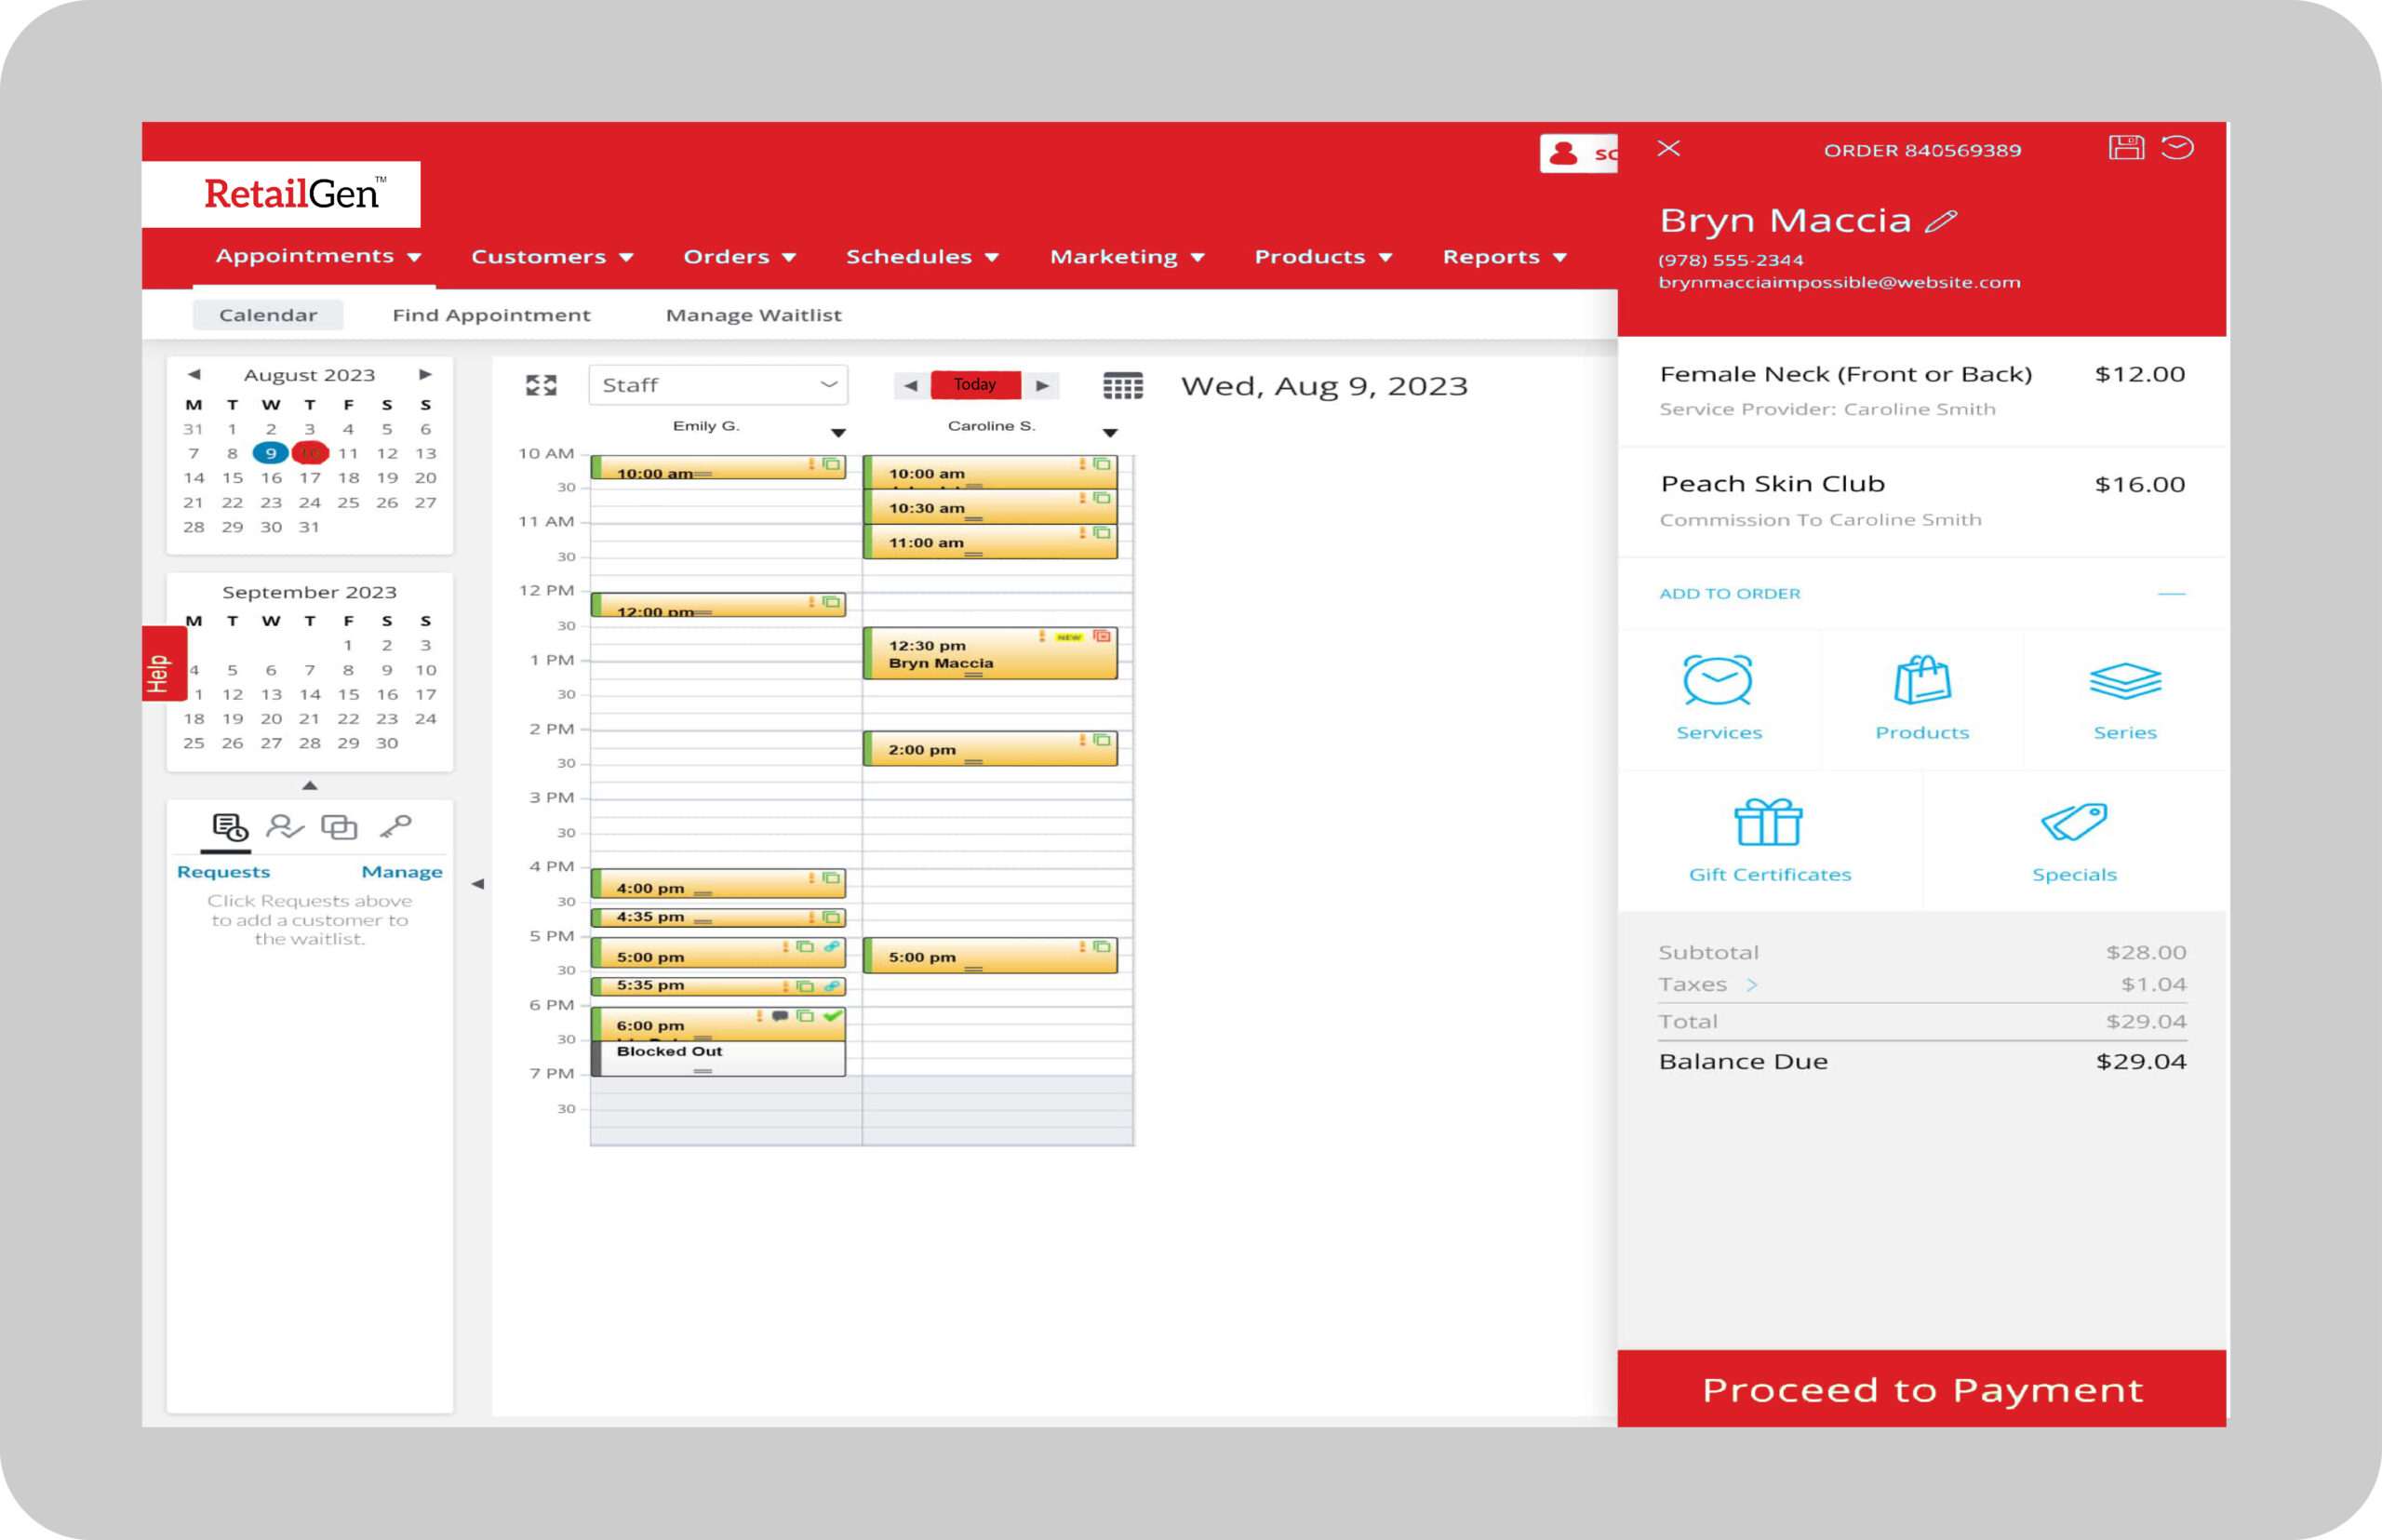Click the save order floppy disk icon
Image resolution: width=2382 pixels, height=1540 pixels.
click(x=2125, y=148)
